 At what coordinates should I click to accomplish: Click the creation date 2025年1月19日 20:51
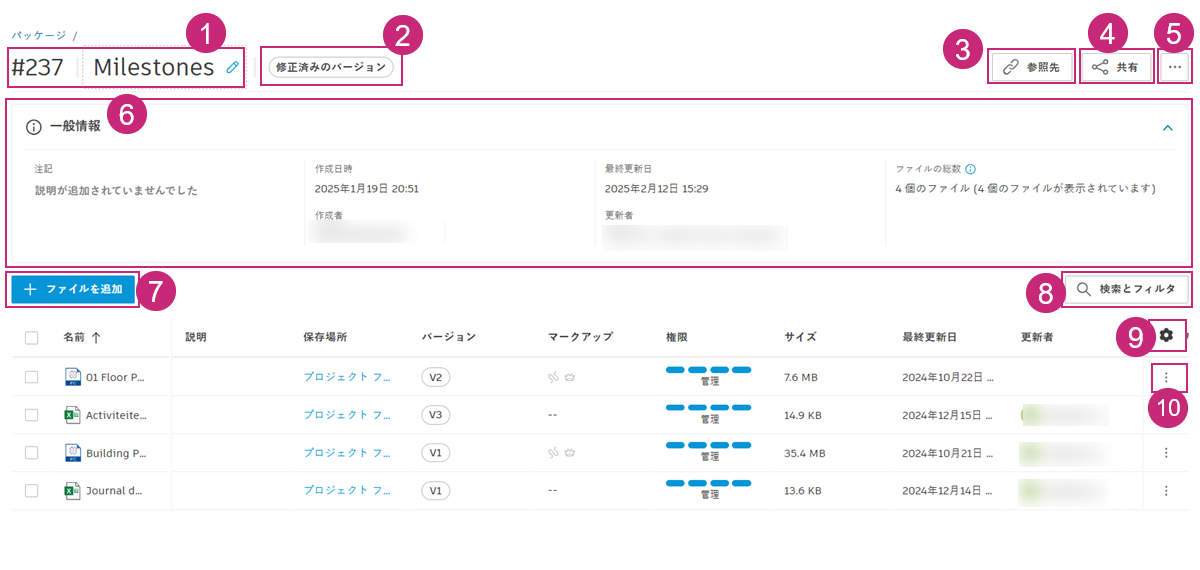point(367,189)
